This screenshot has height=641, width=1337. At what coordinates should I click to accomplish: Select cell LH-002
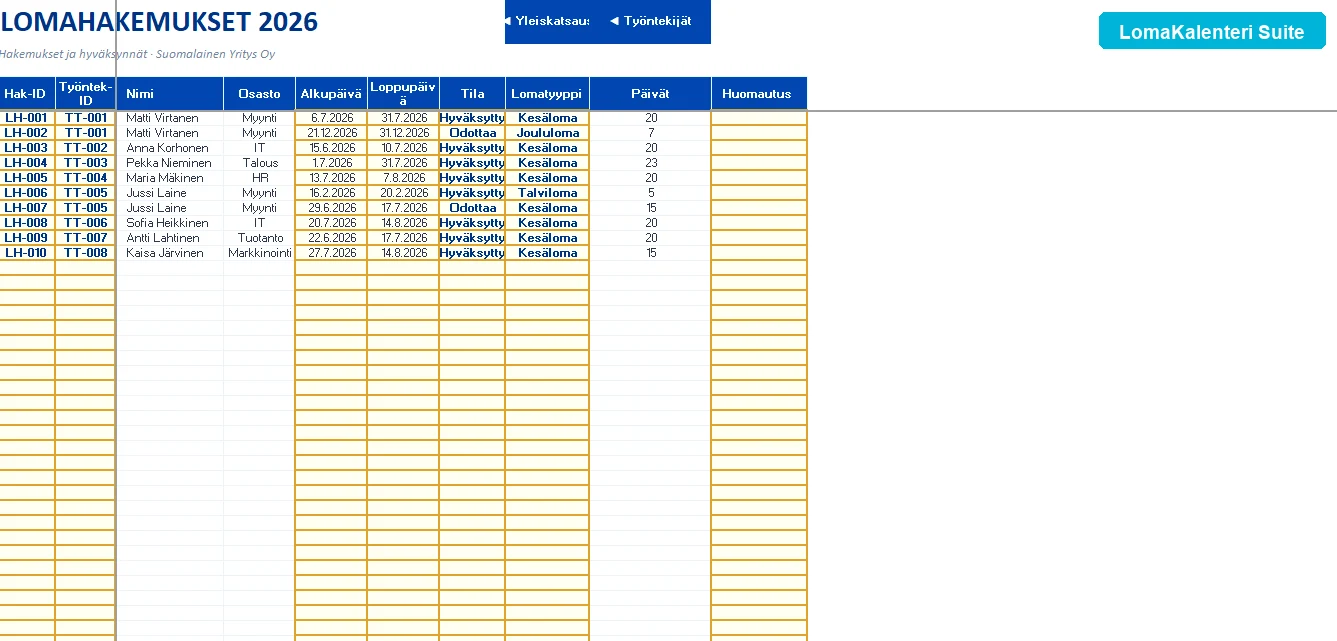point(27,133)
